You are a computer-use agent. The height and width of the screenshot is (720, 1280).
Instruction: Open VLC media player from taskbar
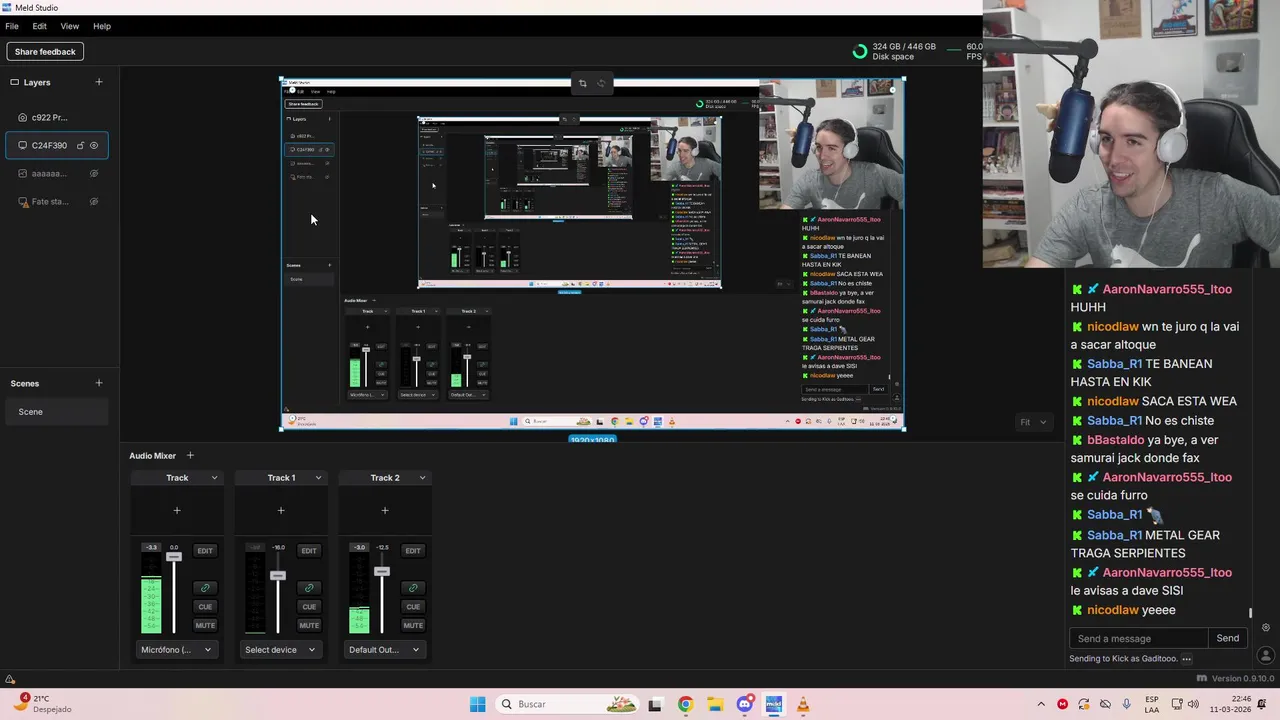point(803,704)
